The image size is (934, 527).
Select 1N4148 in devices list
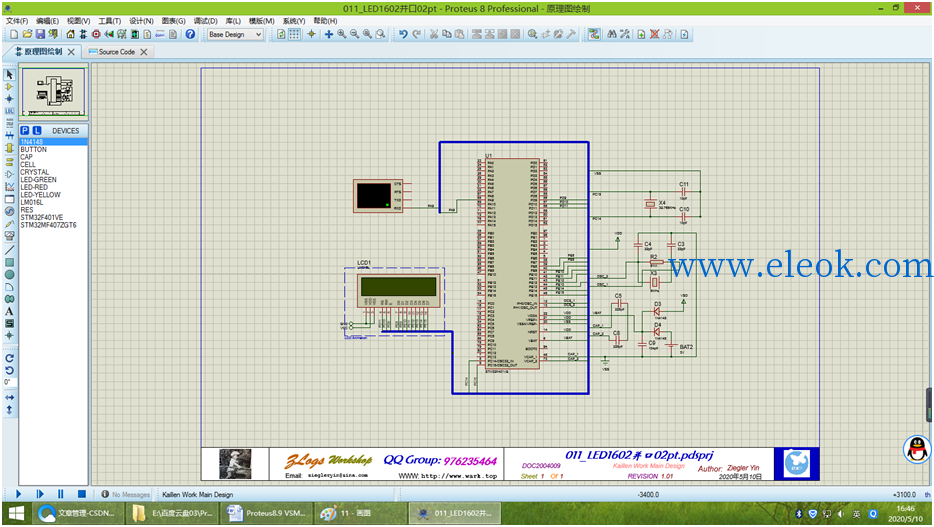(53, 142)
